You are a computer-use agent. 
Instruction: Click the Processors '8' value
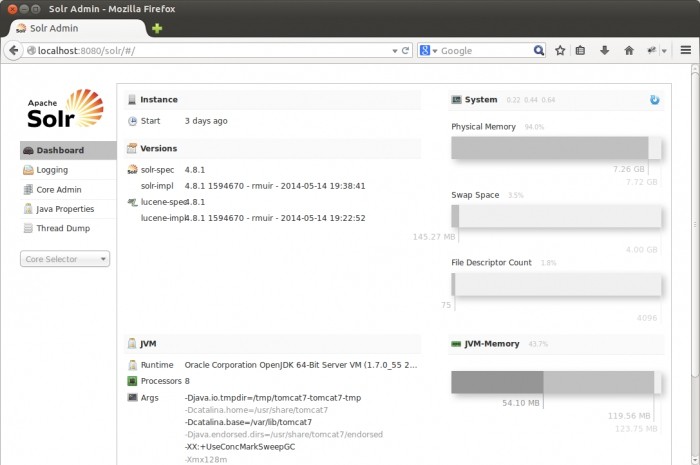click(x=187, y=381)
